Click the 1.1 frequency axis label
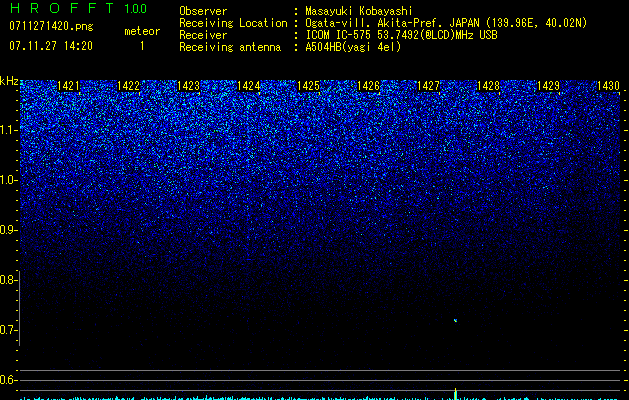629x400 pixels. pyautogui.click(x=8, y=130)
